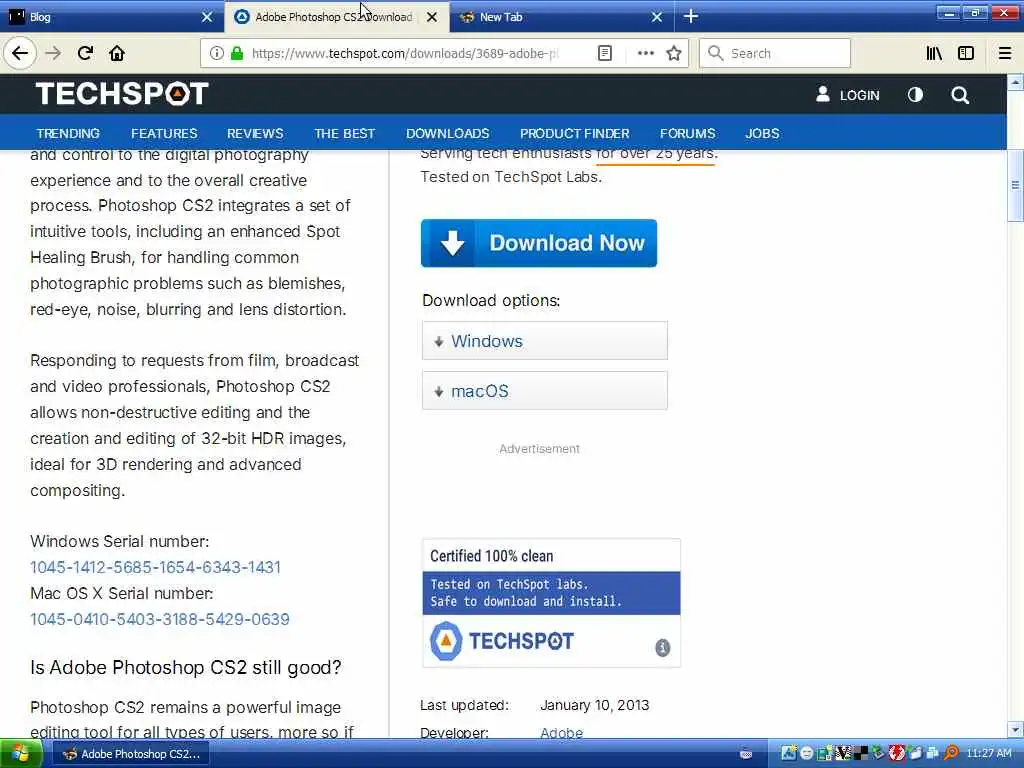Open the Library bookmarks icon
The image size is (1024, 768).
pos(934,53)
